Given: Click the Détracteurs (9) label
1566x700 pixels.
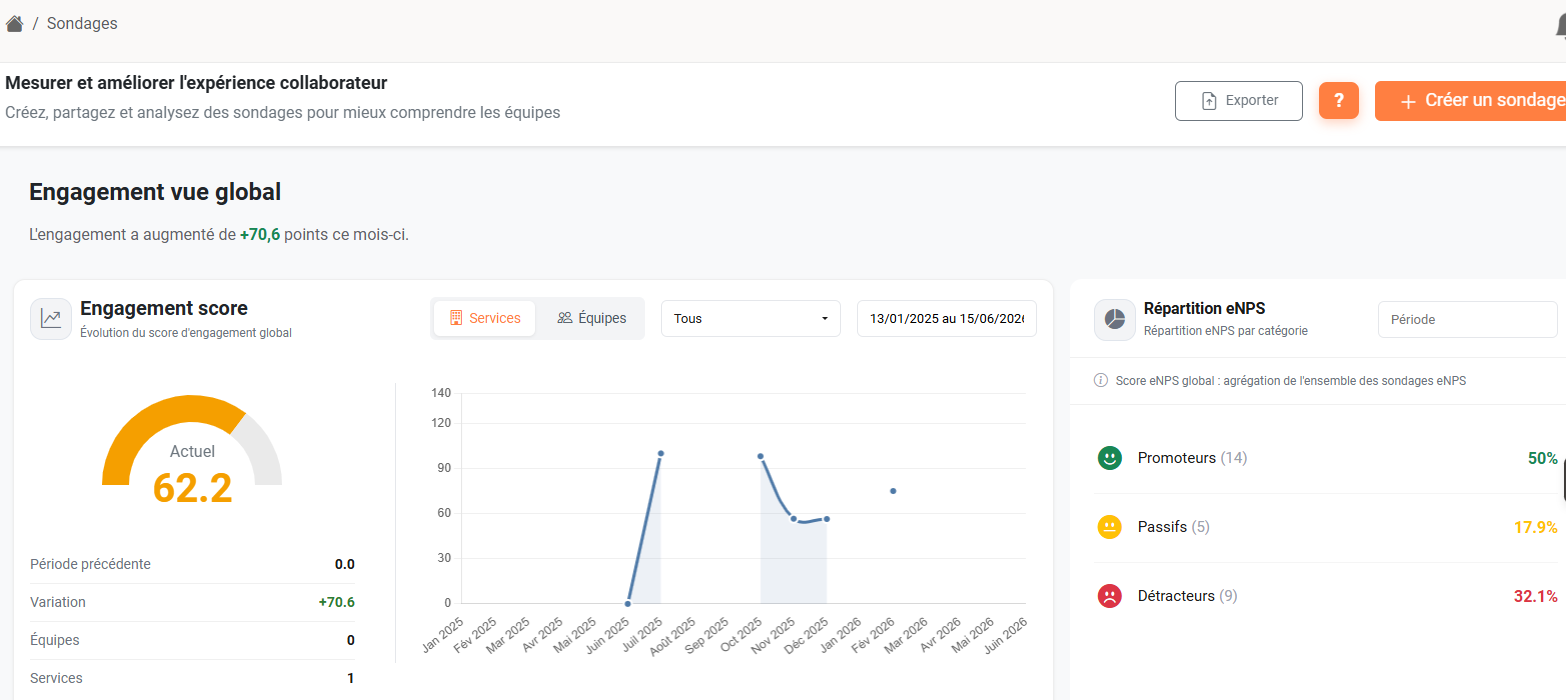Looking at the screenshot, I should tap(1188, 596).
